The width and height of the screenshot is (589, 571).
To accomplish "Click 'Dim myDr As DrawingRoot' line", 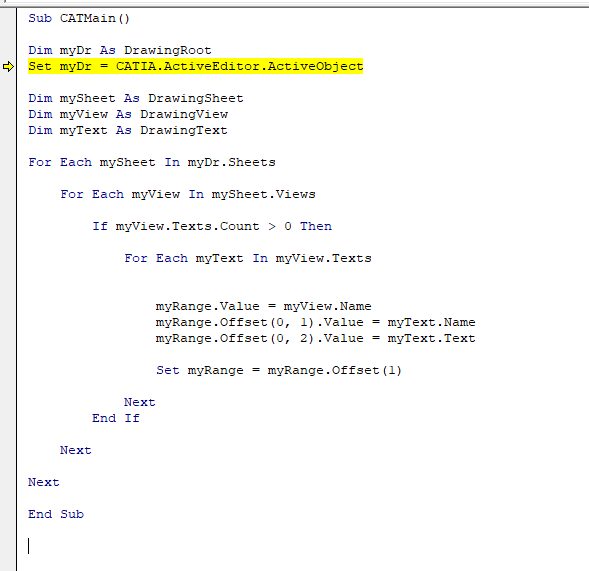I will [119, 50].
